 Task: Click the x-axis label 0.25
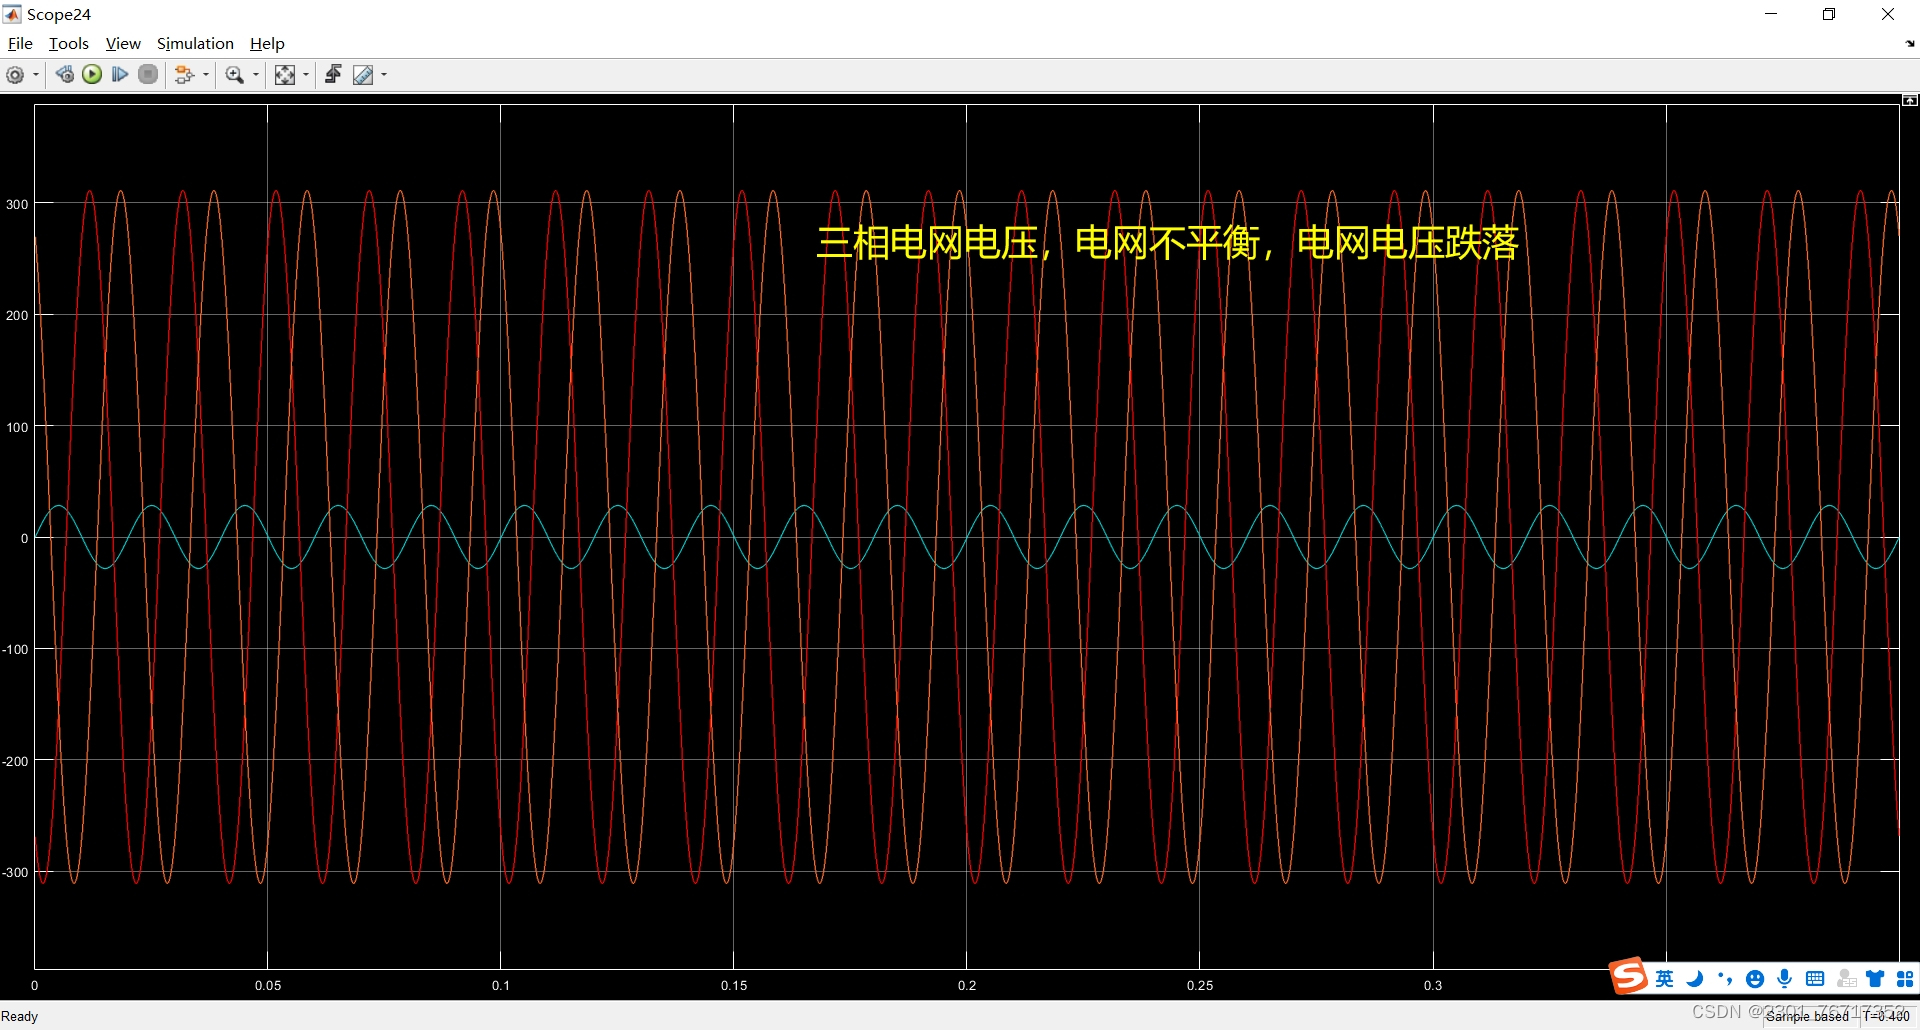1200,985
